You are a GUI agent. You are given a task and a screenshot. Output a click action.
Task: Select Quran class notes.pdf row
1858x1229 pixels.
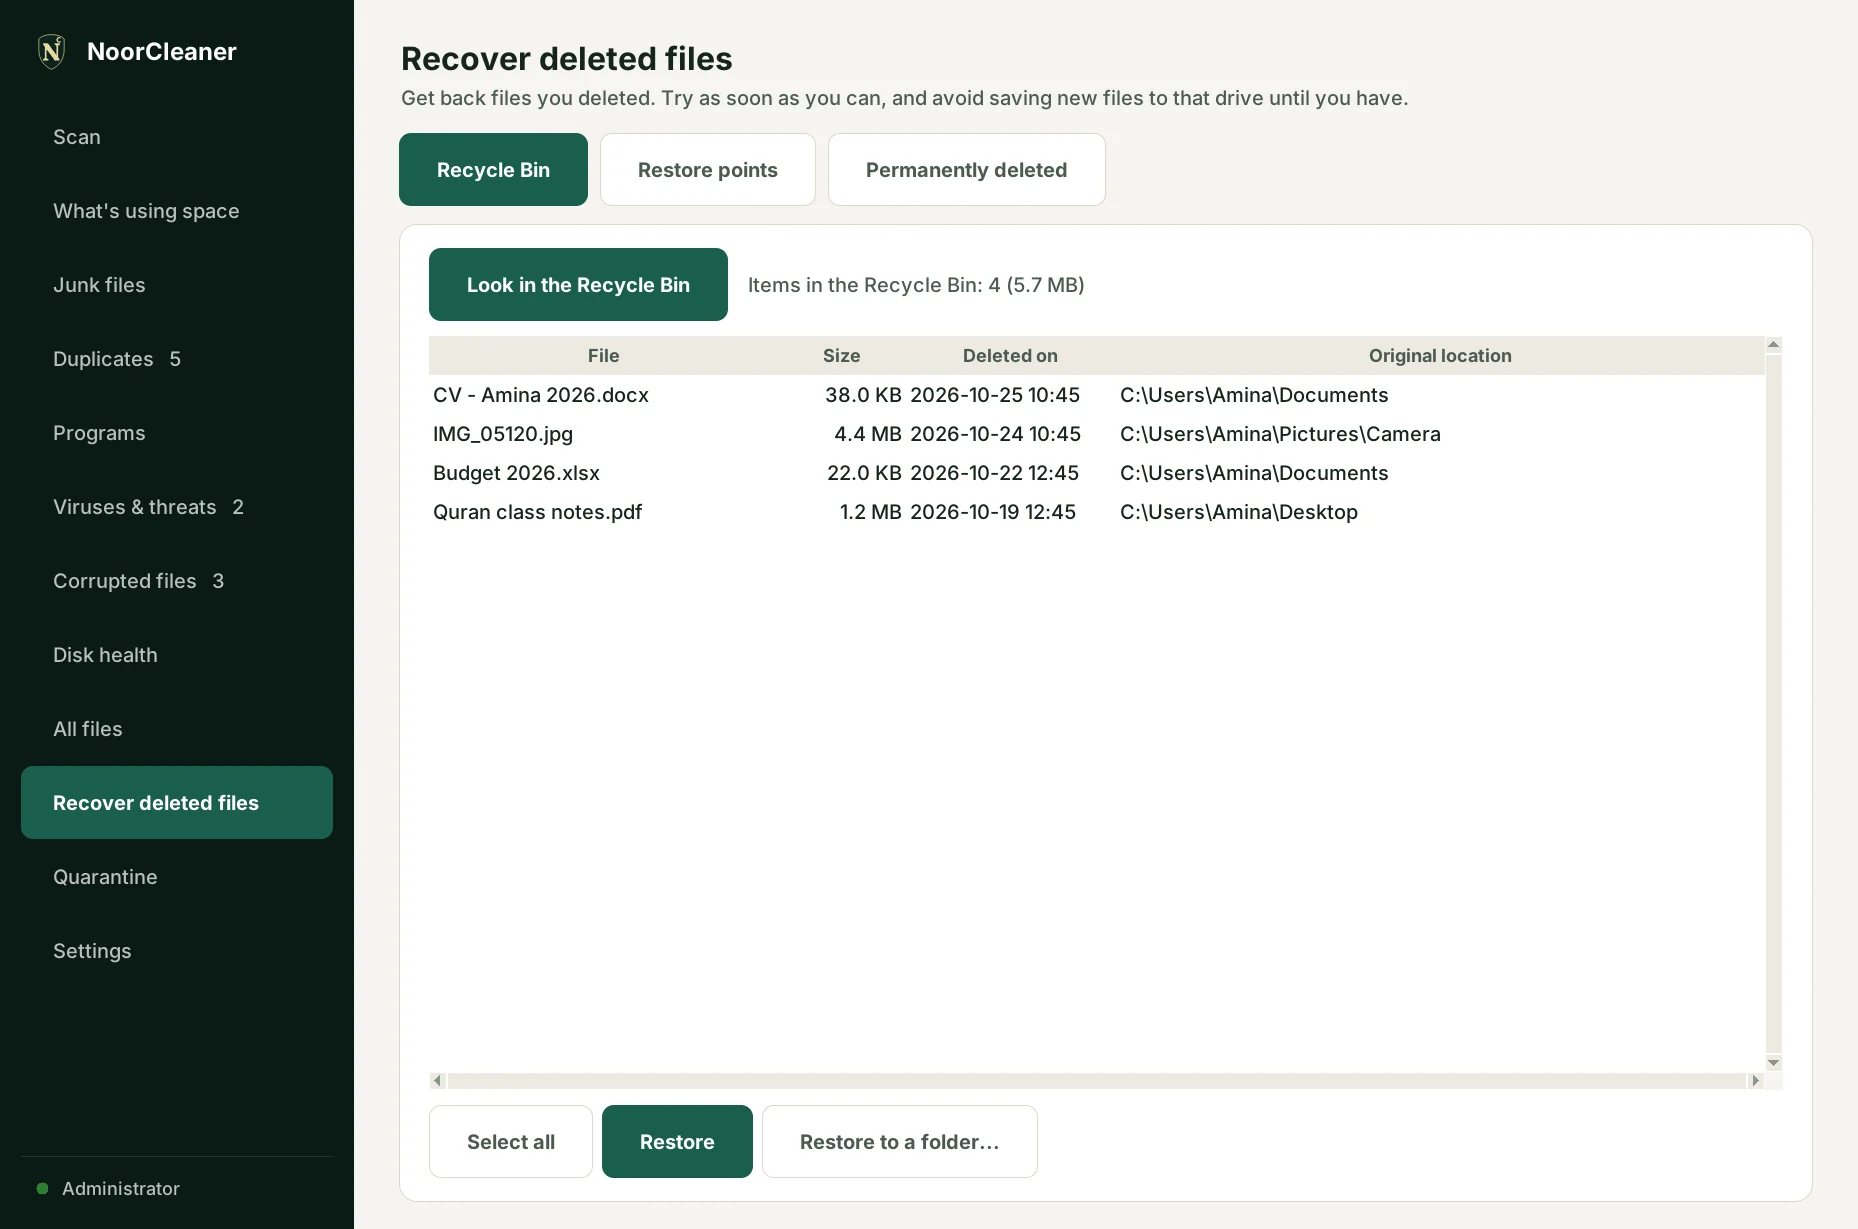(x=1097, y=512)
